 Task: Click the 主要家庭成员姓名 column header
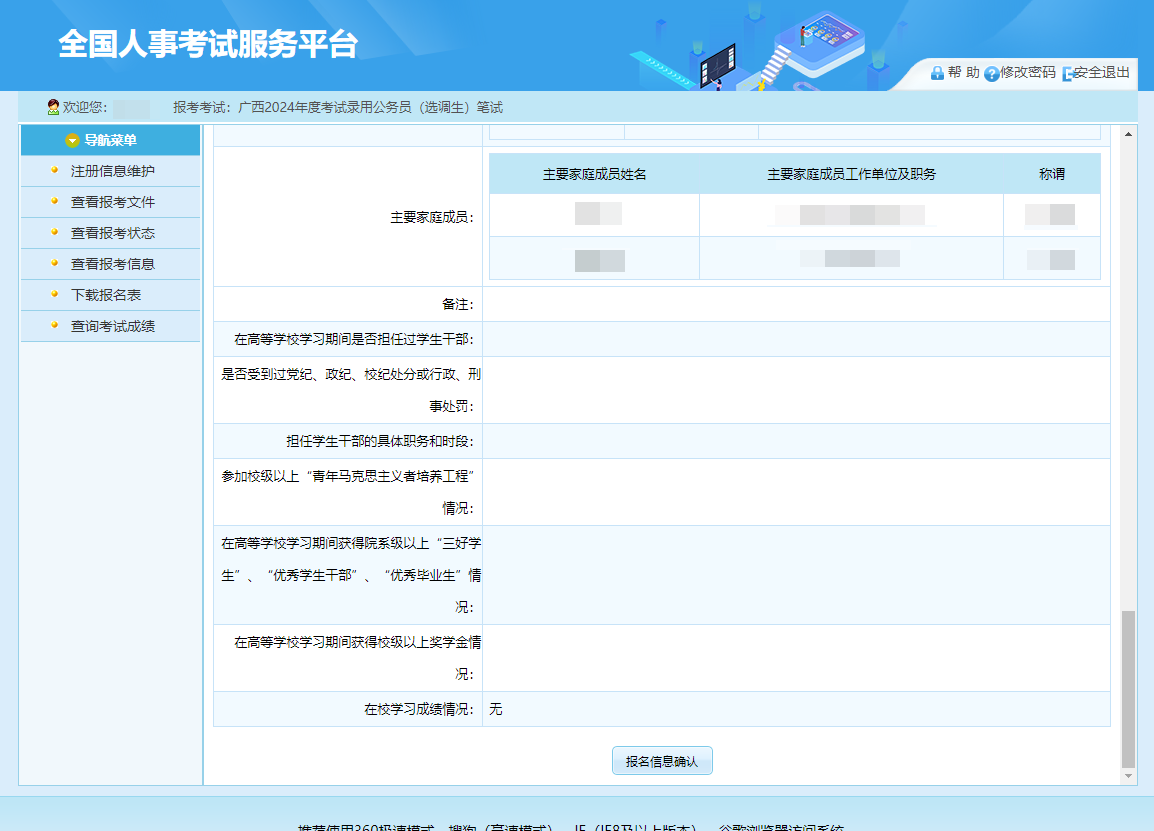(594, 174)
